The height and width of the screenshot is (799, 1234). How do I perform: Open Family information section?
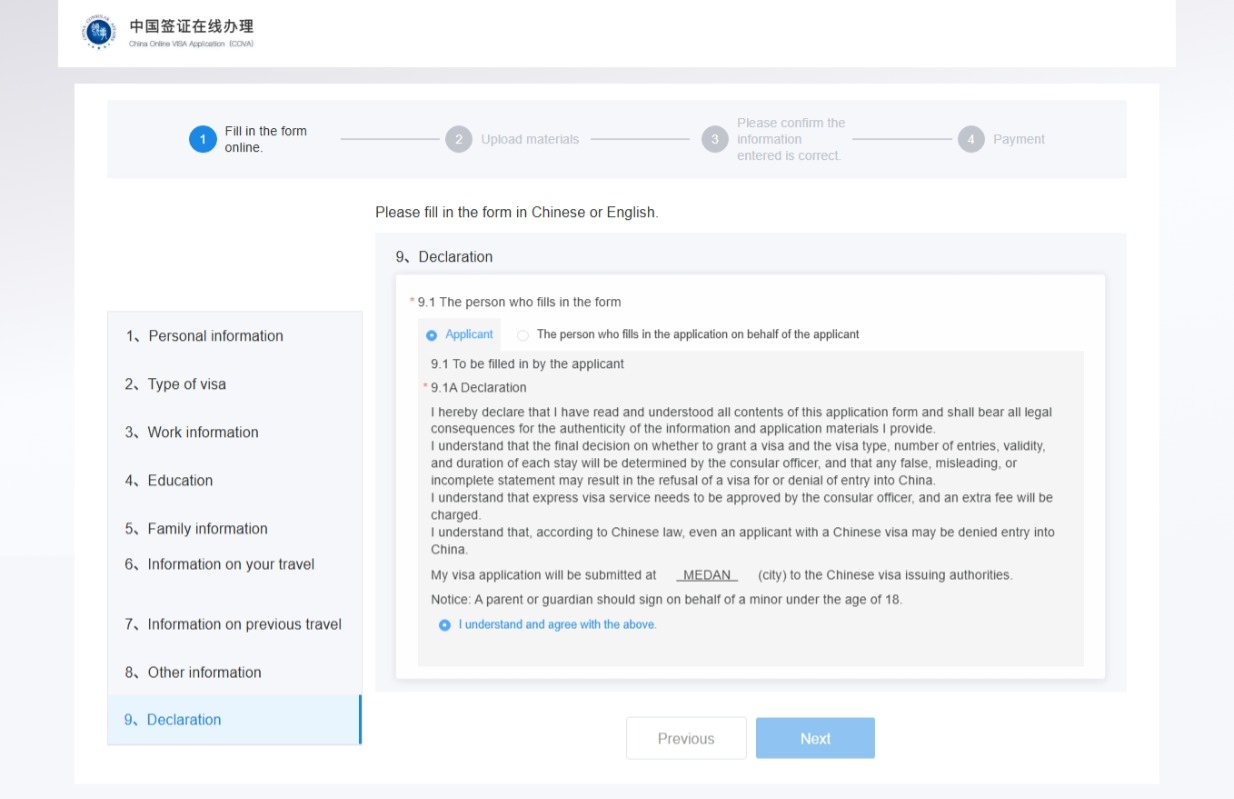207,529
